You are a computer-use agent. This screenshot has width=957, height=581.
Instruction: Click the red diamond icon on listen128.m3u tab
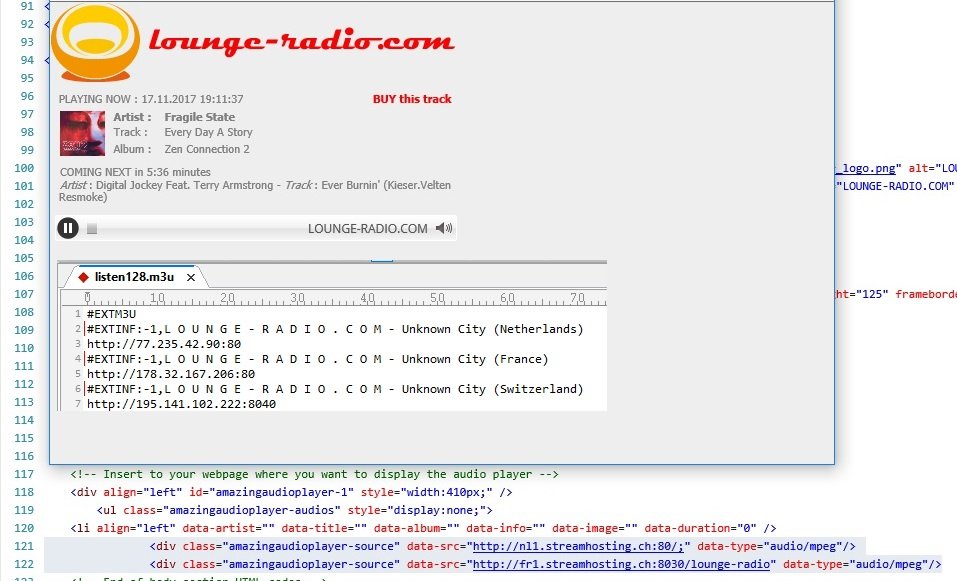82,277
